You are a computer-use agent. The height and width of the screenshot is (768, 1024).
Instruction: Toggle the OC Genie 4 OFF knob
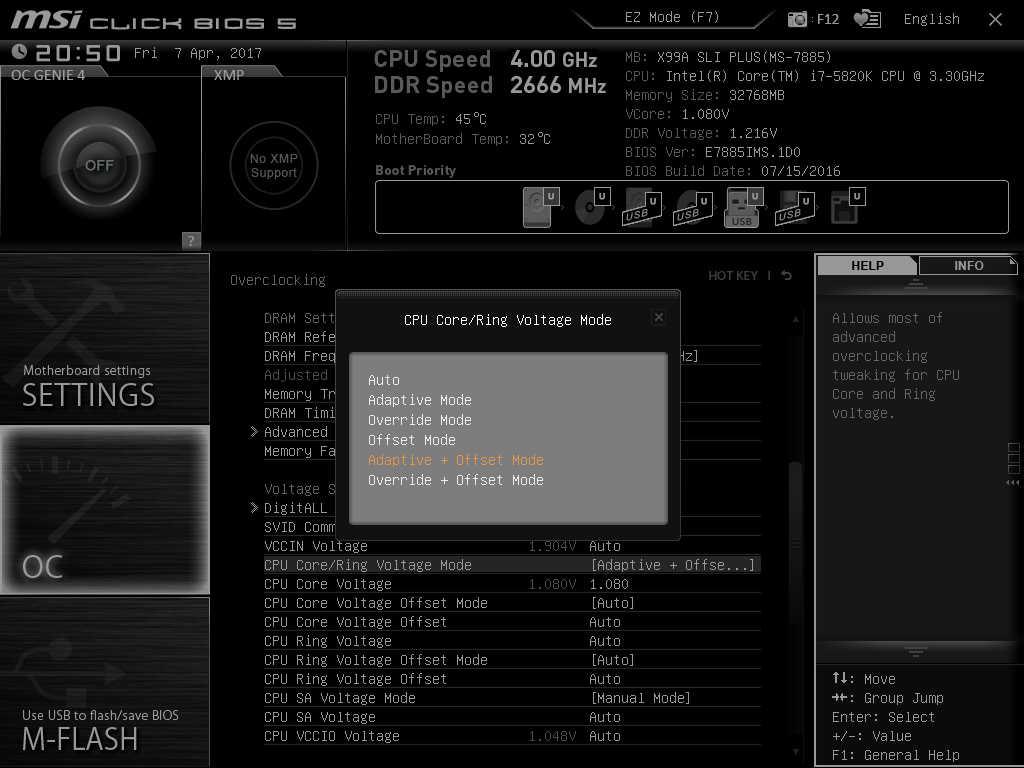click(x=99, y=165)
